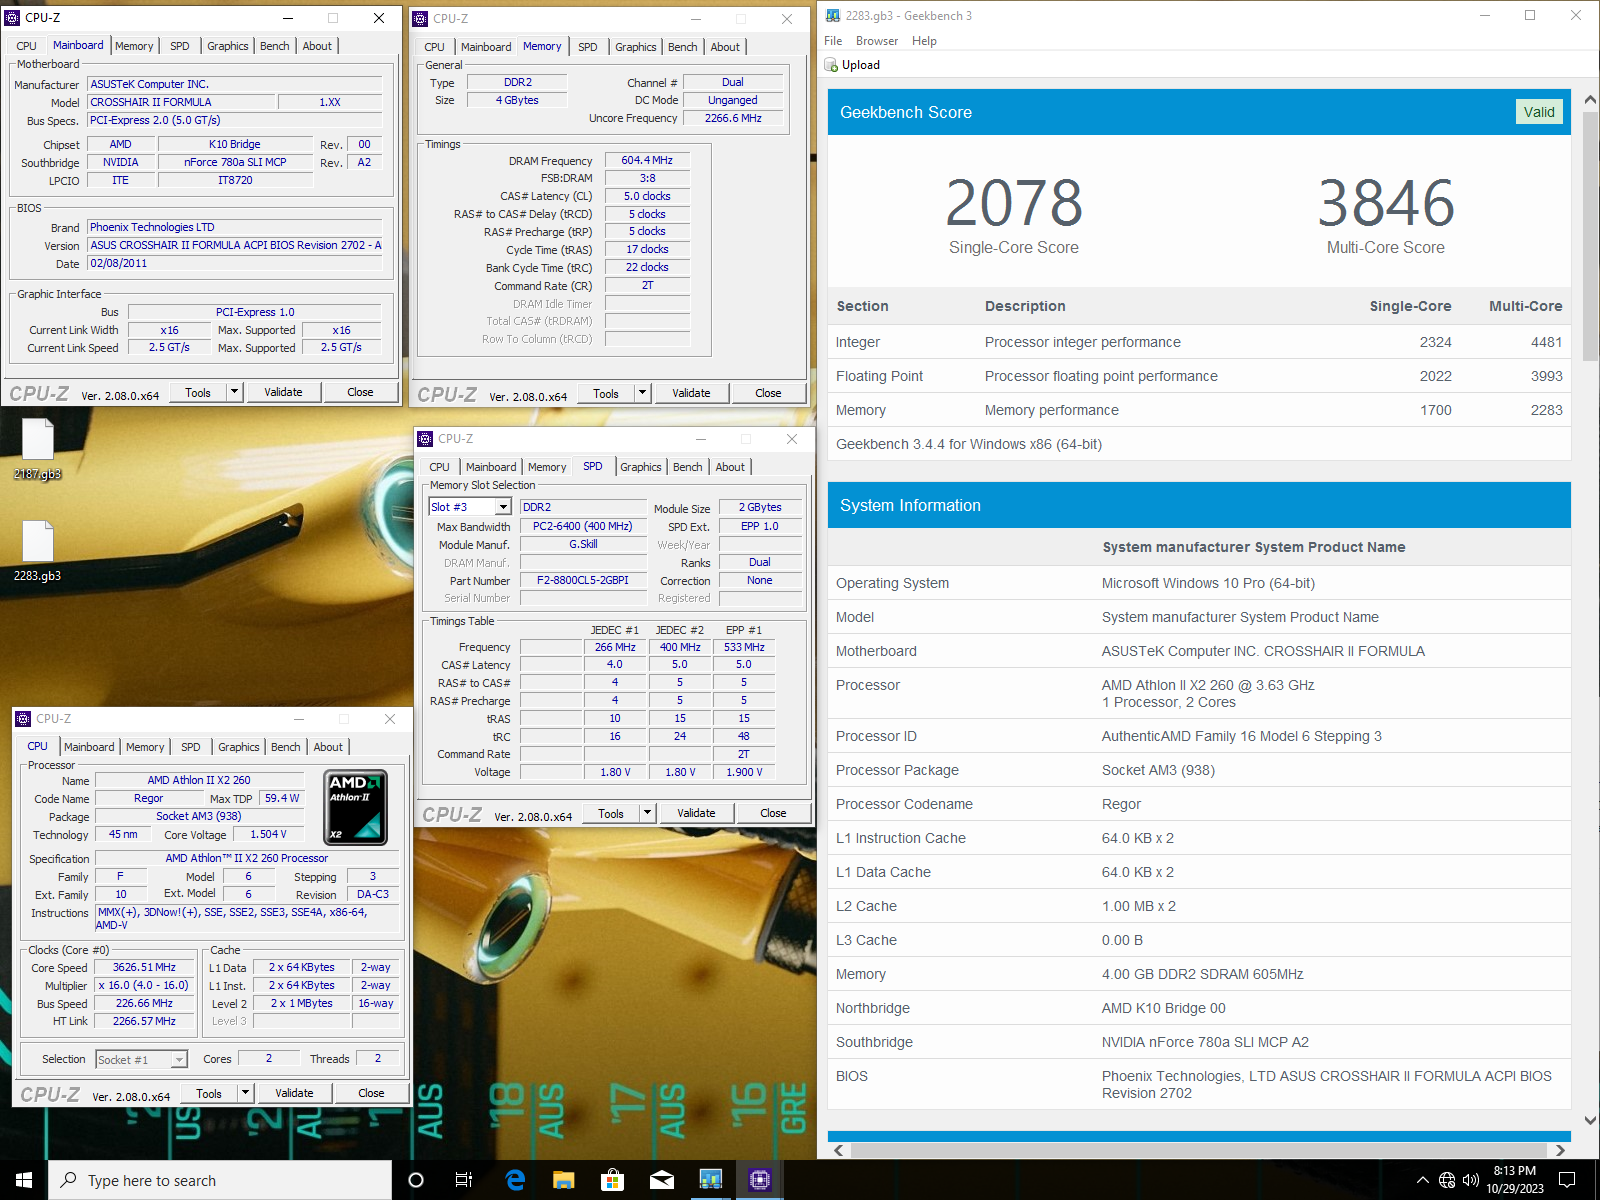Screen dimensions: 1600x1200
Task: Show hidden tray icons chevron
Action: coord(1423,1180)
